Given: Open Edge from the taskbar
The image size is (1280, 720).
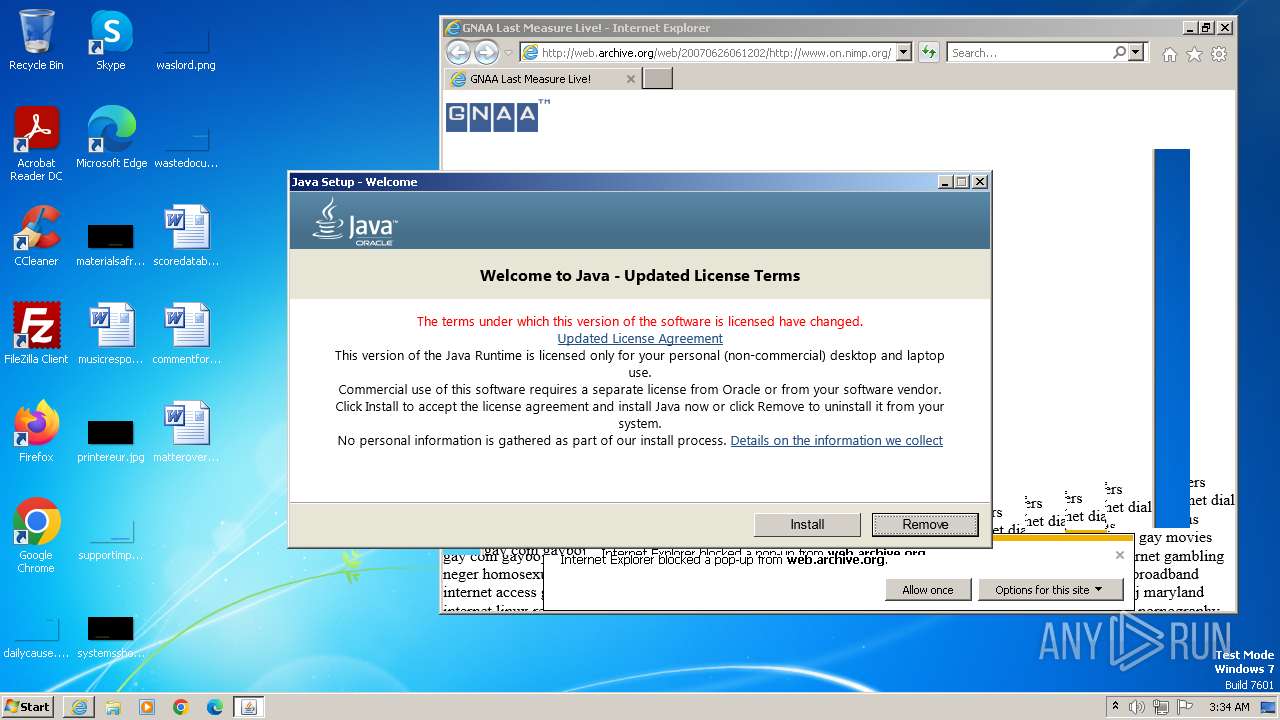Looking at the screenshot, I should [x=215, y=707].
